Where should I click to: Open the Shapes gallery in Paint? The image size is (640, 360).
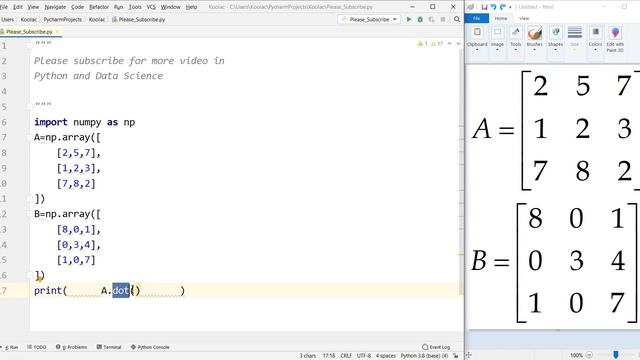coord(556,39)
